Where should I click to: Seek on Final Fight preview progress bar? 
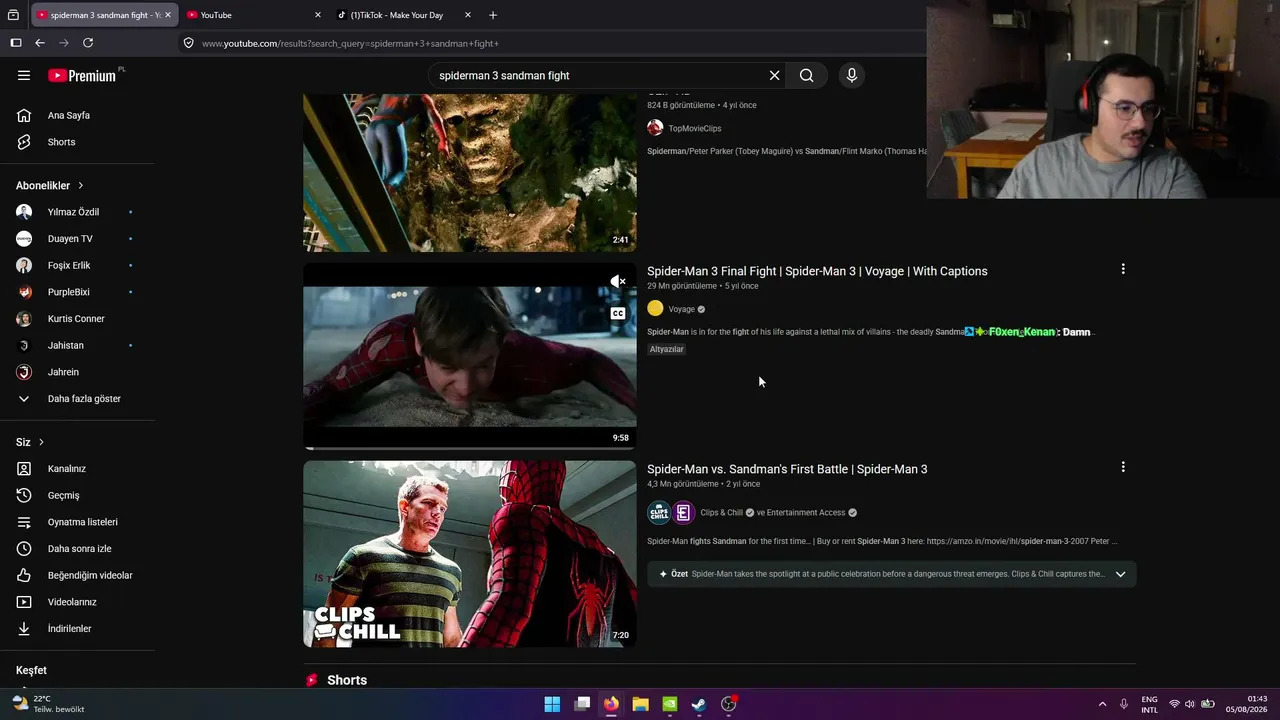[x=470, y=448]
